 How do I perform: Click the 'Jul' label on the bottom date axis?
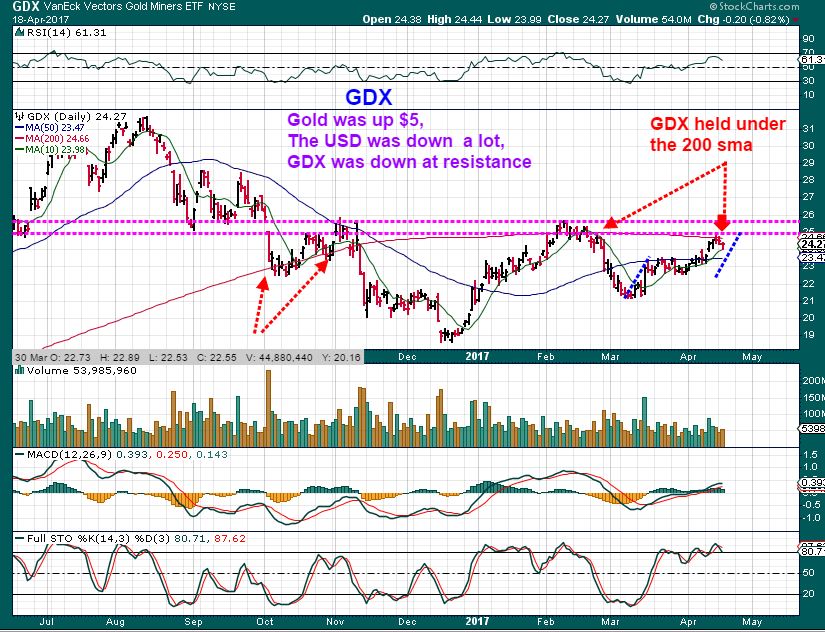coord(47,621)
